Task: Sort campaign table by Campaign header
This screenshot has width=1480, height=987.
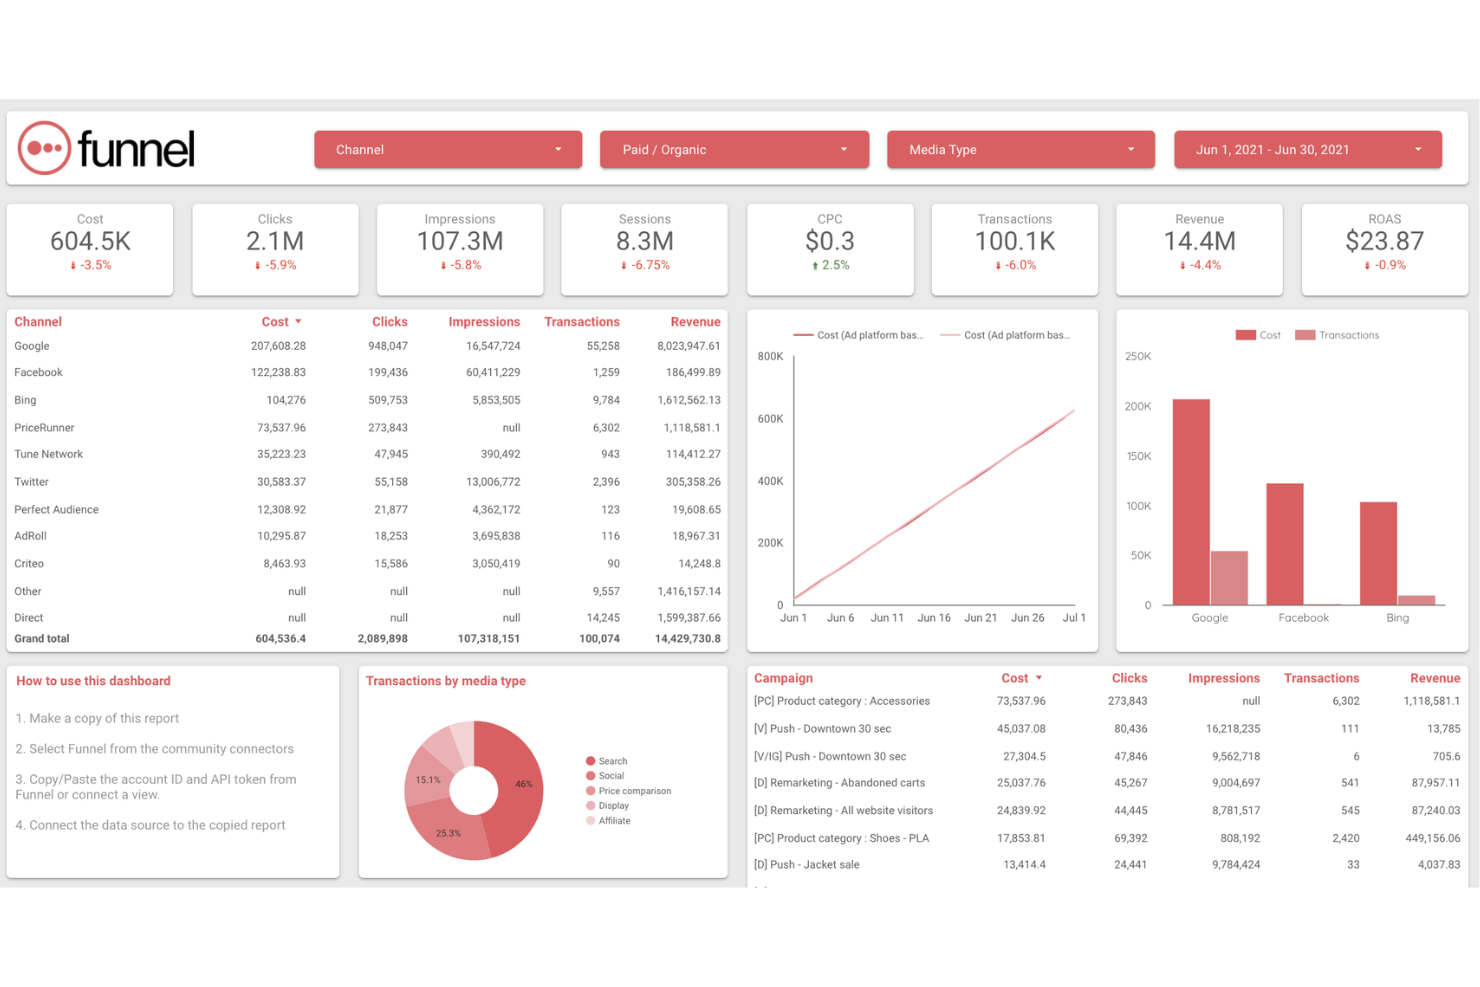Action: click(783, 678)
